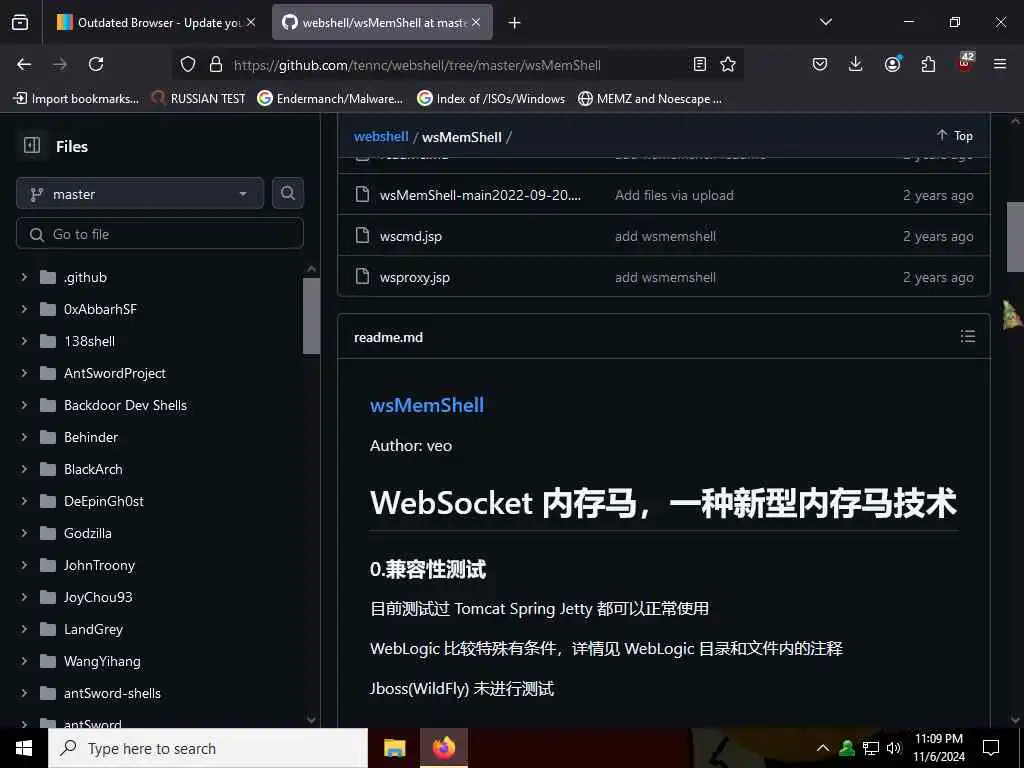
Task: Open File Explorer from the taskbar
Action: 394,748
